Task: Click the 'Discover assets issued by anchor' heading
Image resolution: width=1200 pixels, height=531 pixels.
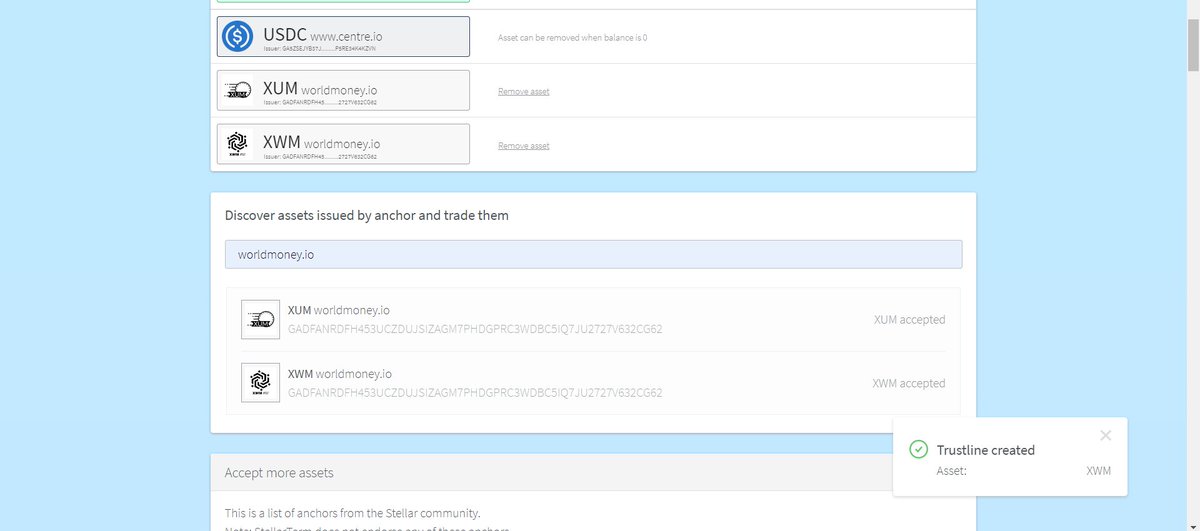Action: pos(367,215)
